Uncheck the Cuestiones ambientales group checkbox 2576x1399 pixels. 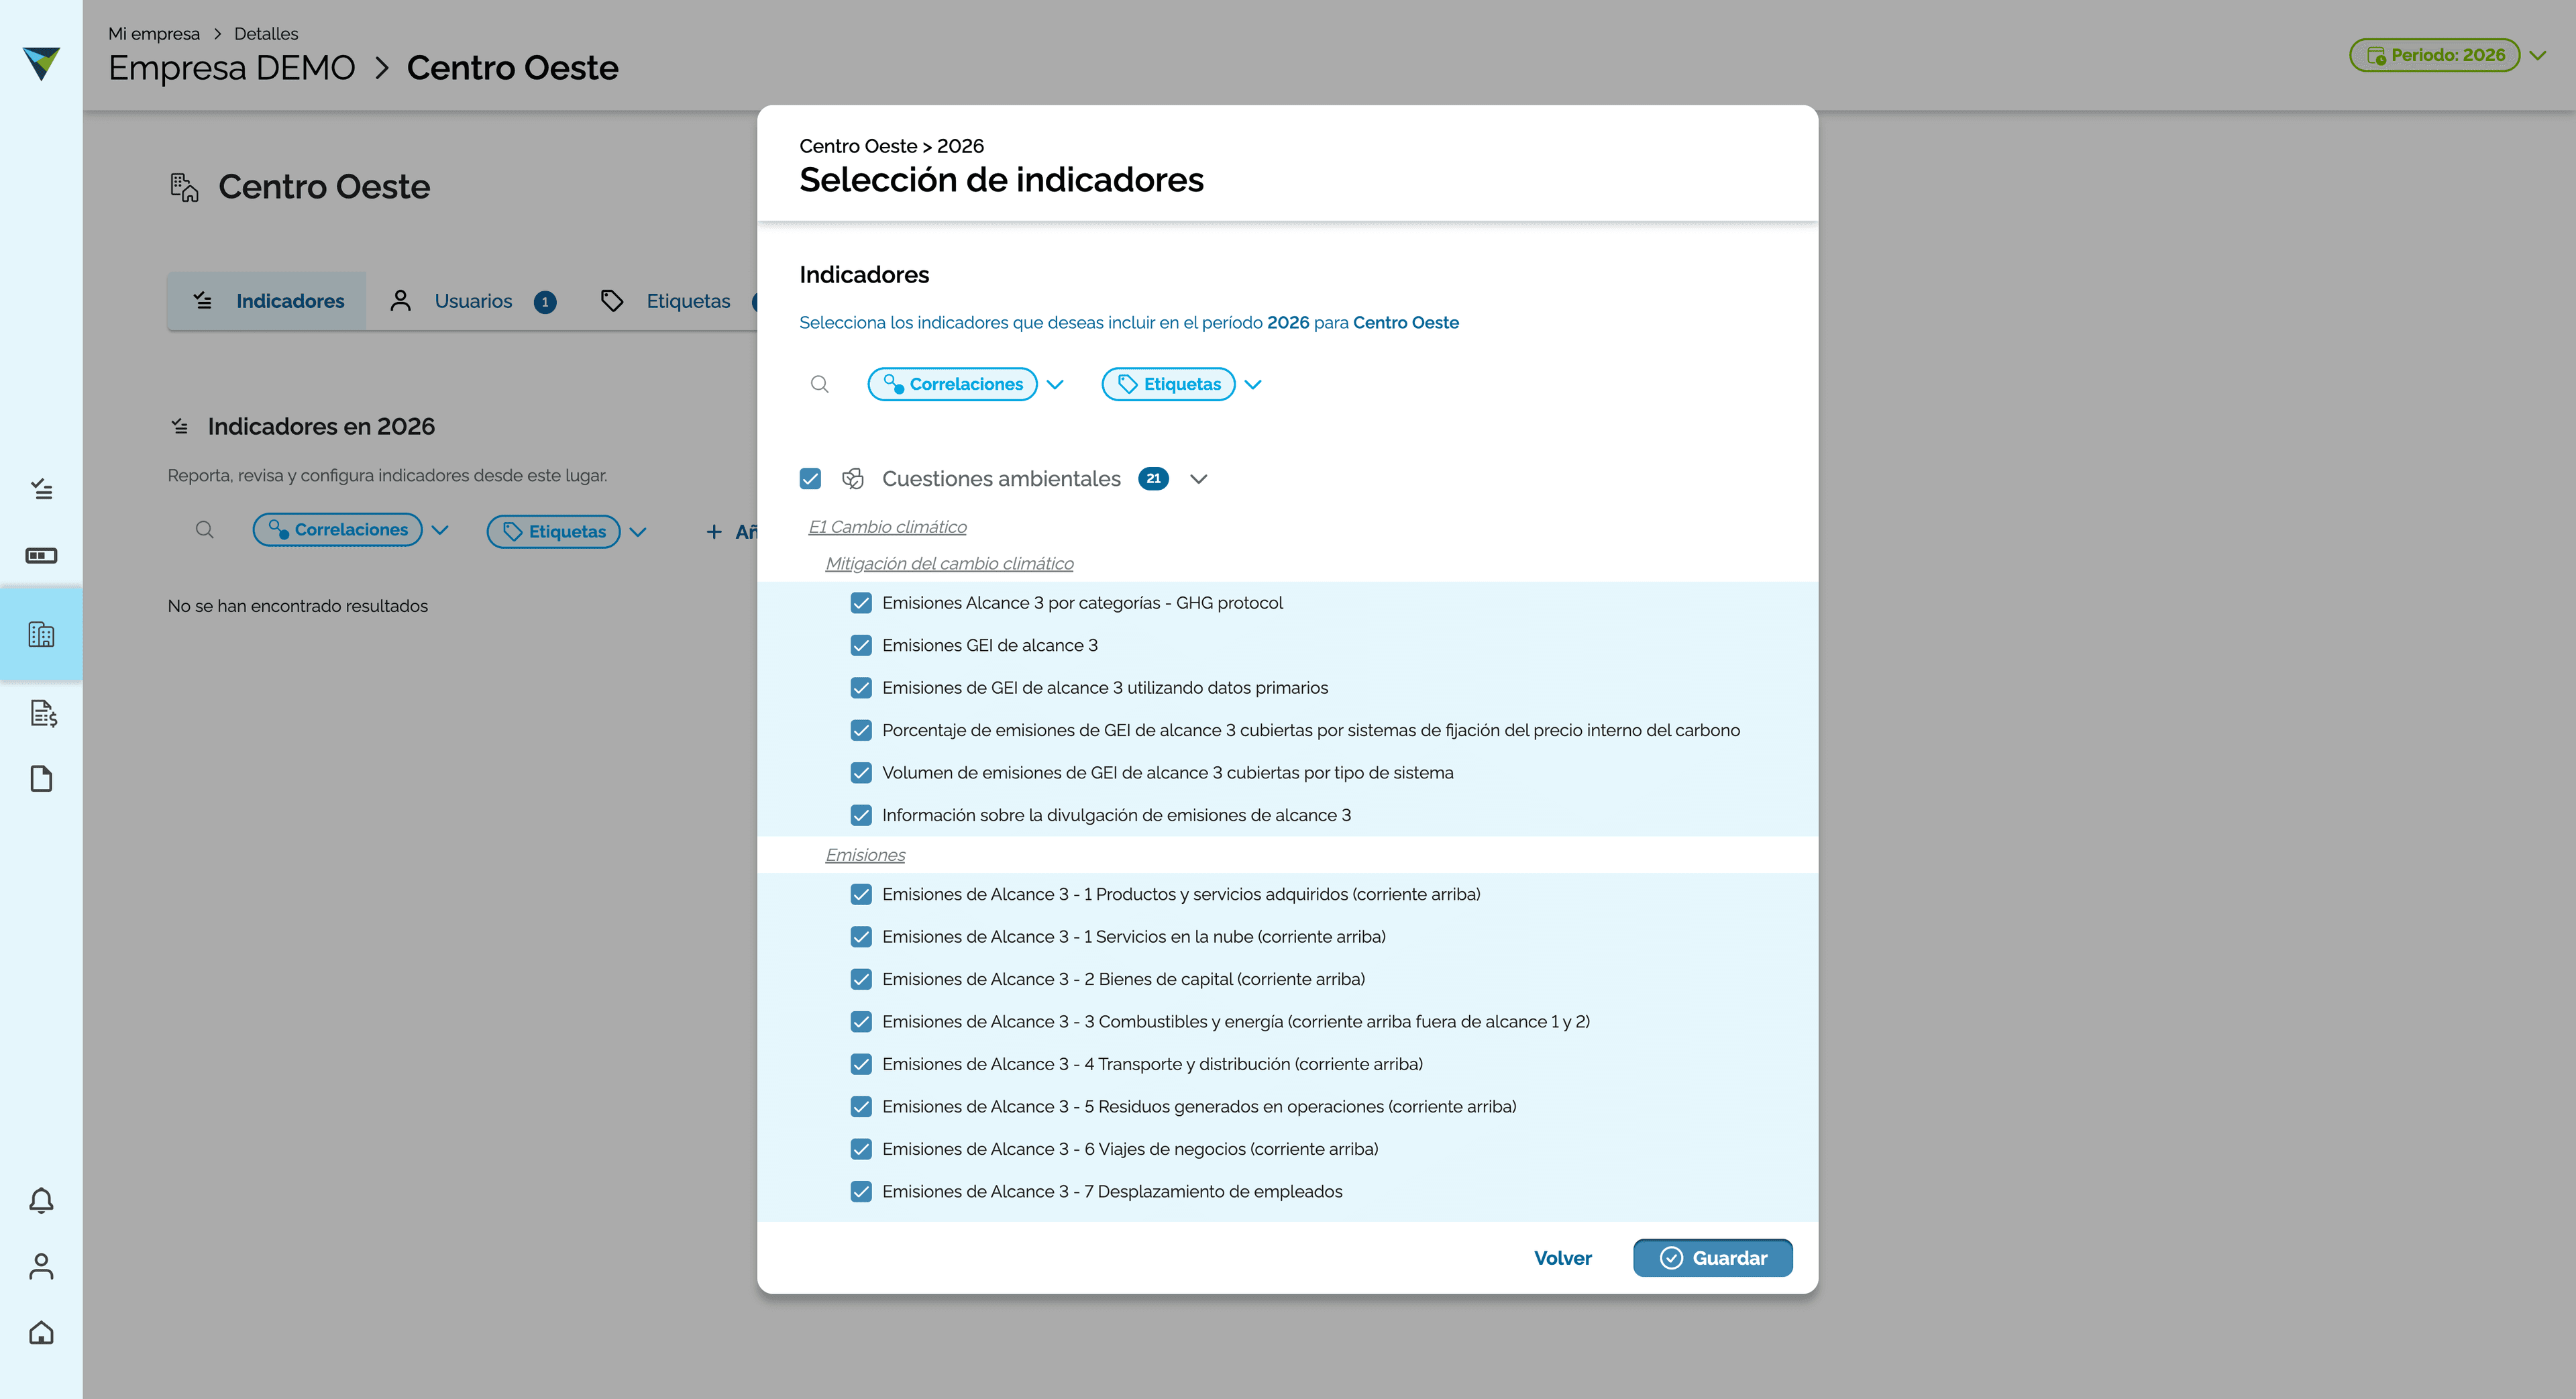[x=810, y=479]
